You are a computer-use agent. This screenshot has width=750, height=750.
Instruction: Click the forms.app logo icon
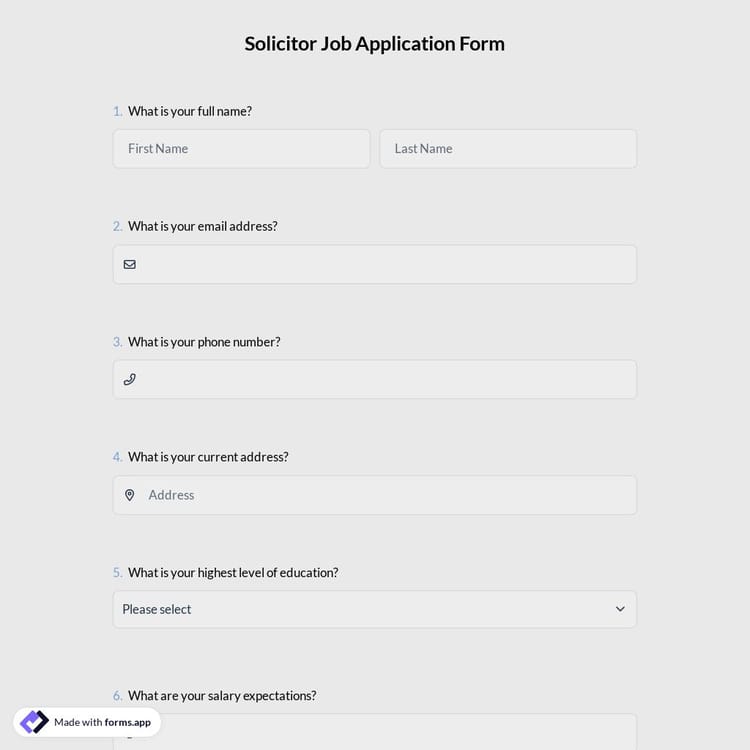34,722
